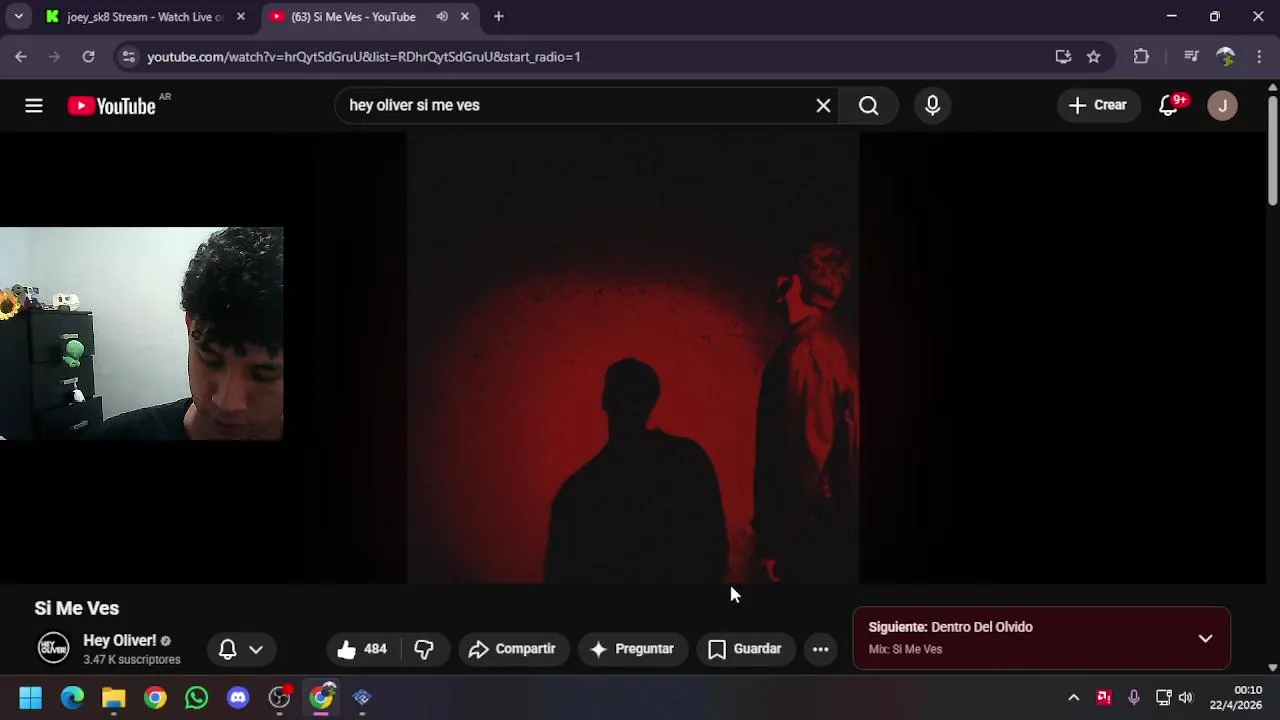This screenshot has height=720, width=1280.
Task: Open the tab search dropdown arrow
Action: (18, 17)
